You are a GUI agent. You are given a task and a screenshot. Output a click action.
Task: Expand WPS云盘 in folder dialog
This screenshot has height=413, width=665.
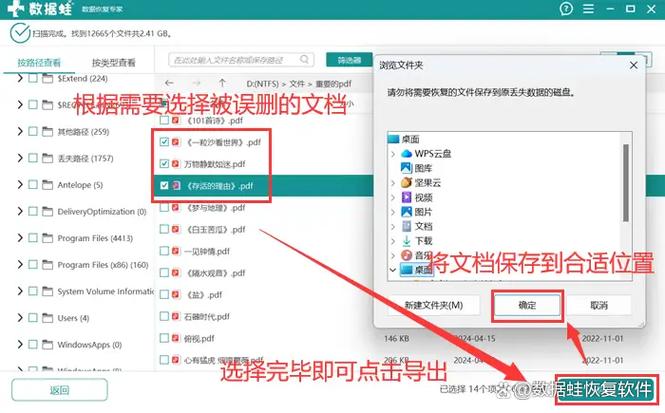tap(393, 154)
